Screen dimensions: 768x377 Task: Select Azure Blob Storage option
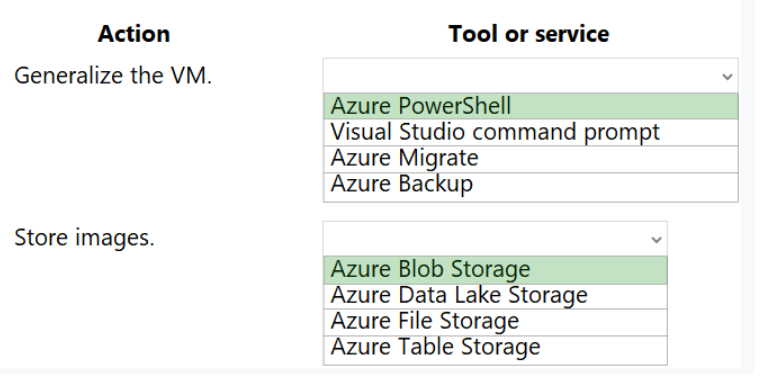[x=495, y=270]
